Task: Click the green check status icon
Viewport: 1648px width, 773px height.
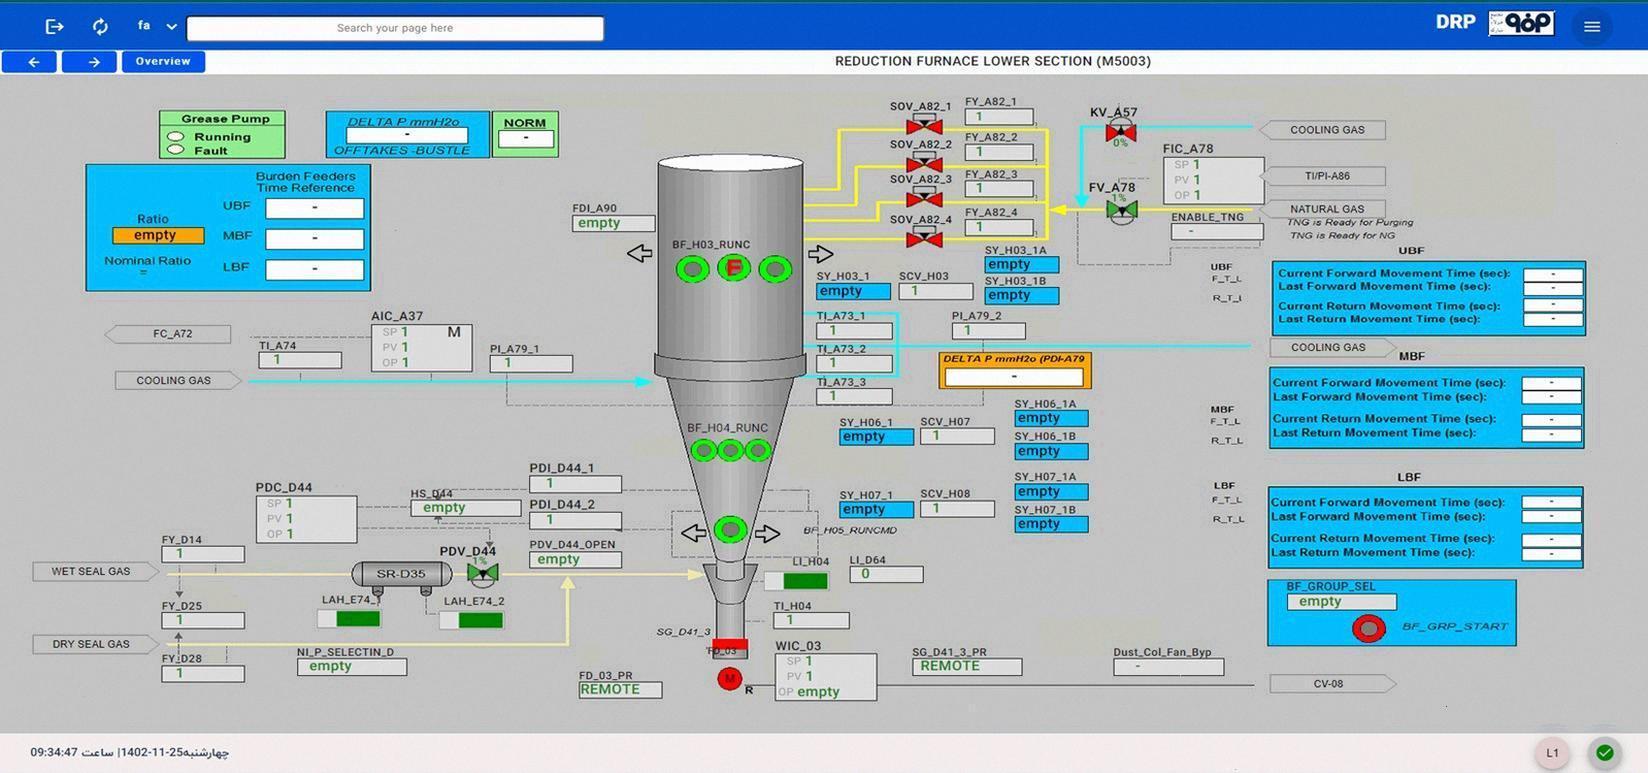Action: click(x=1605, y=753)
